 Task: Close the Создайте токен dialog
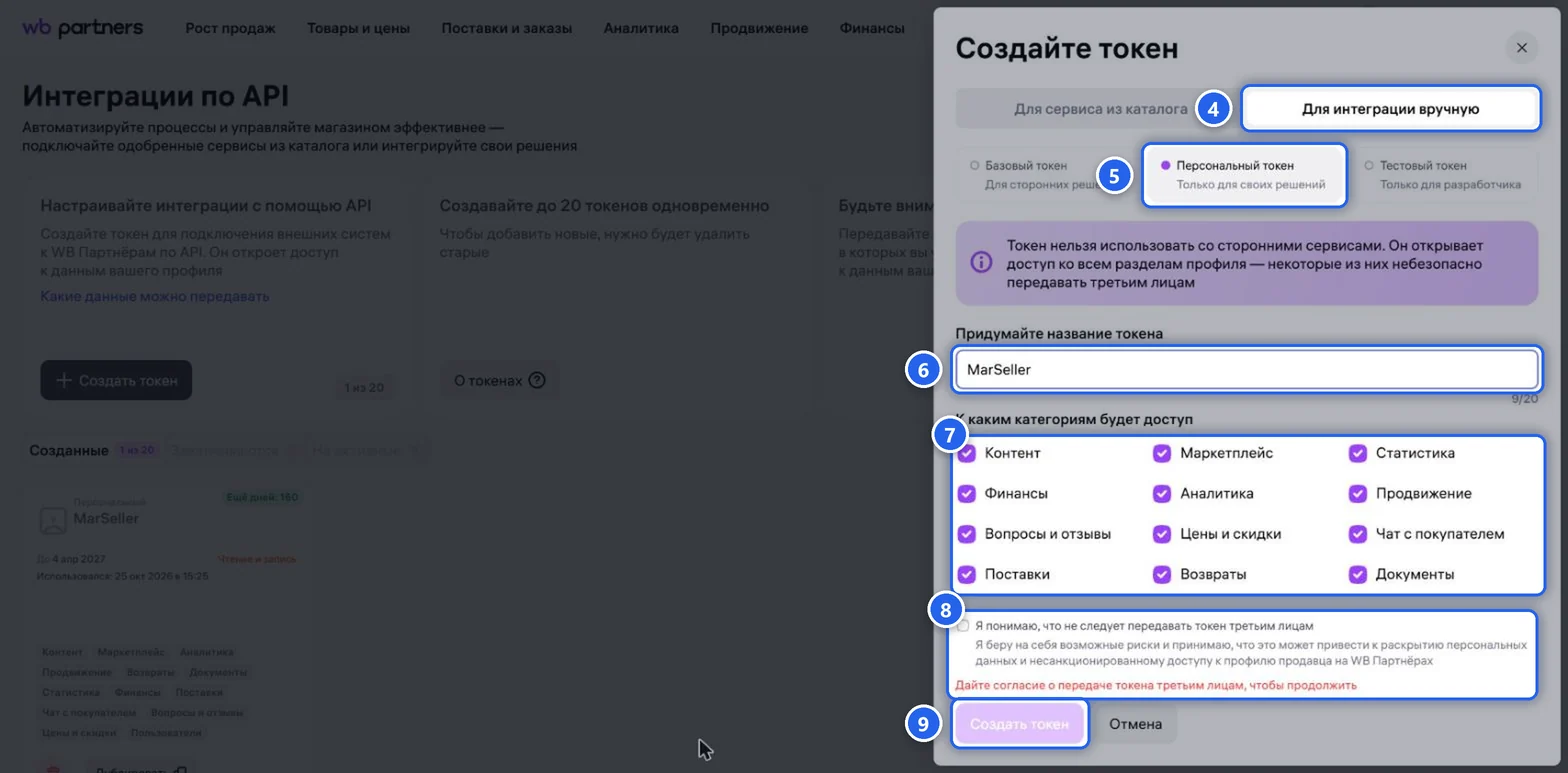[1521, 47]
